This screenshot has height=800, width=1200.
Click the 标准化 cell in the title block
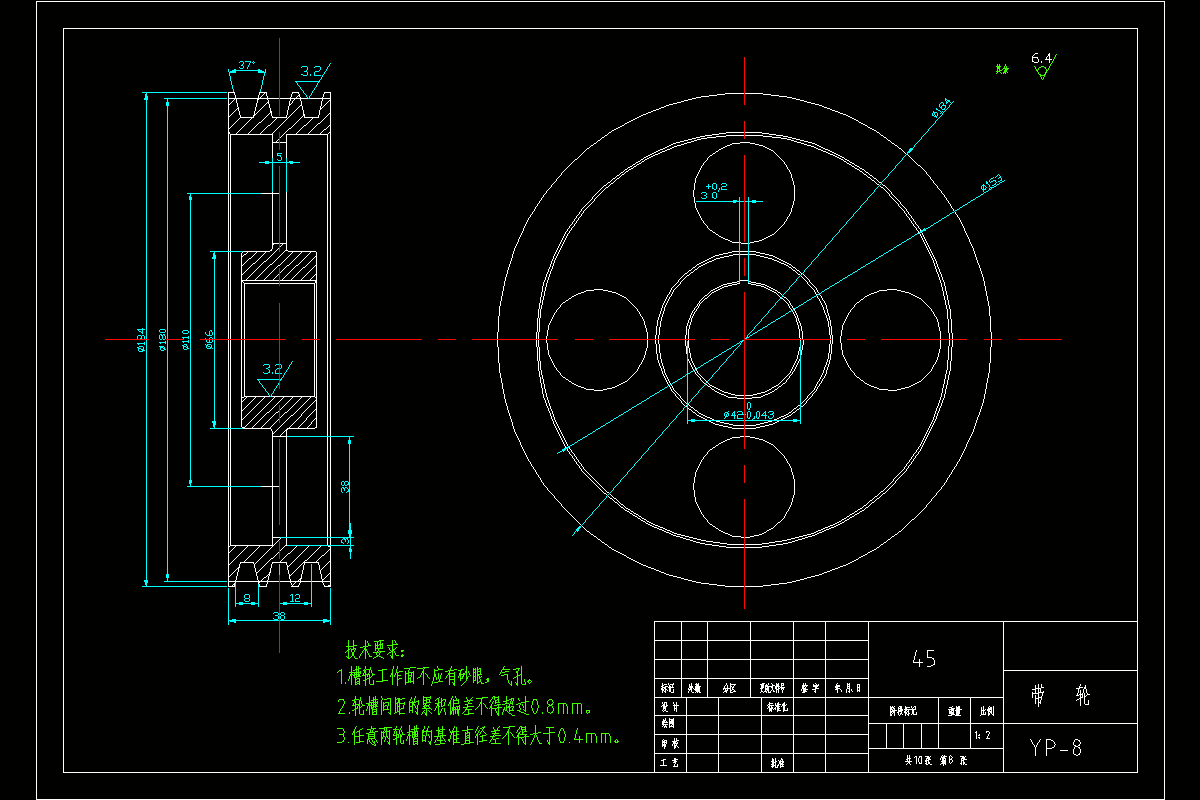click(x=777, y=705)
